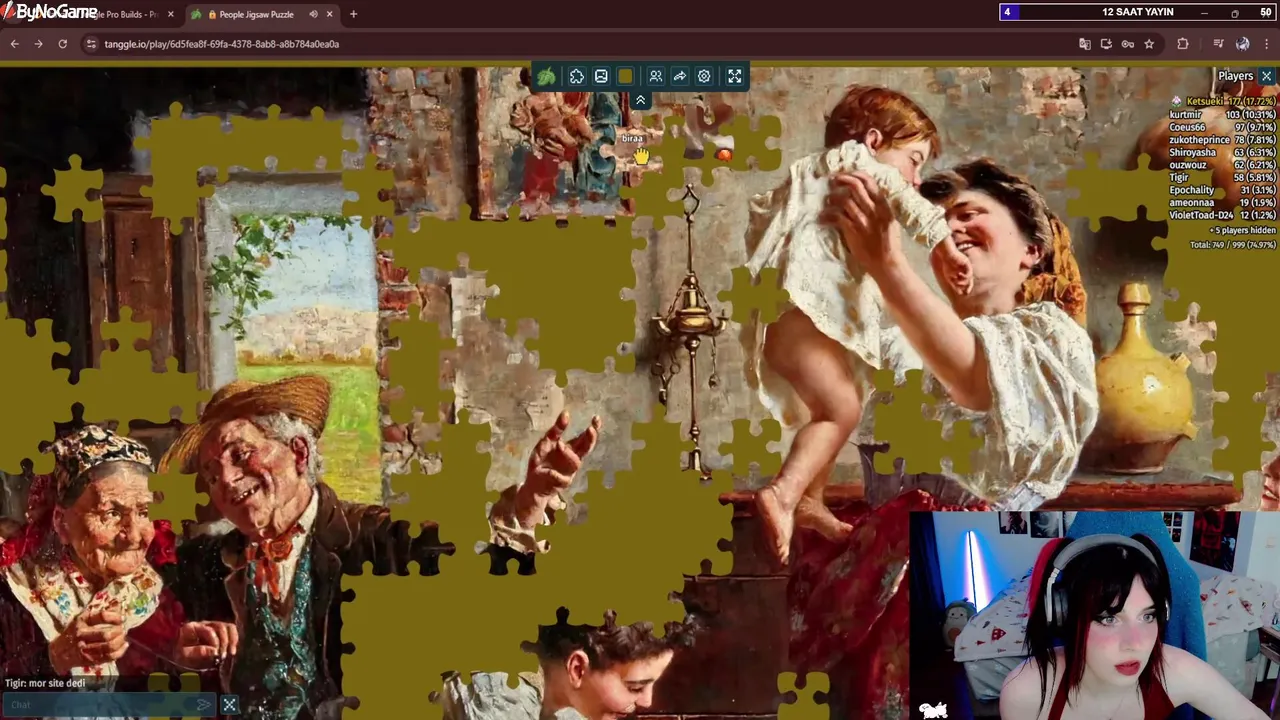Image resolution: width=1280 pixels, height=720 pixels.
Task: Click the green leaf Tanggle home icon
Action: (x=546, y=76)
